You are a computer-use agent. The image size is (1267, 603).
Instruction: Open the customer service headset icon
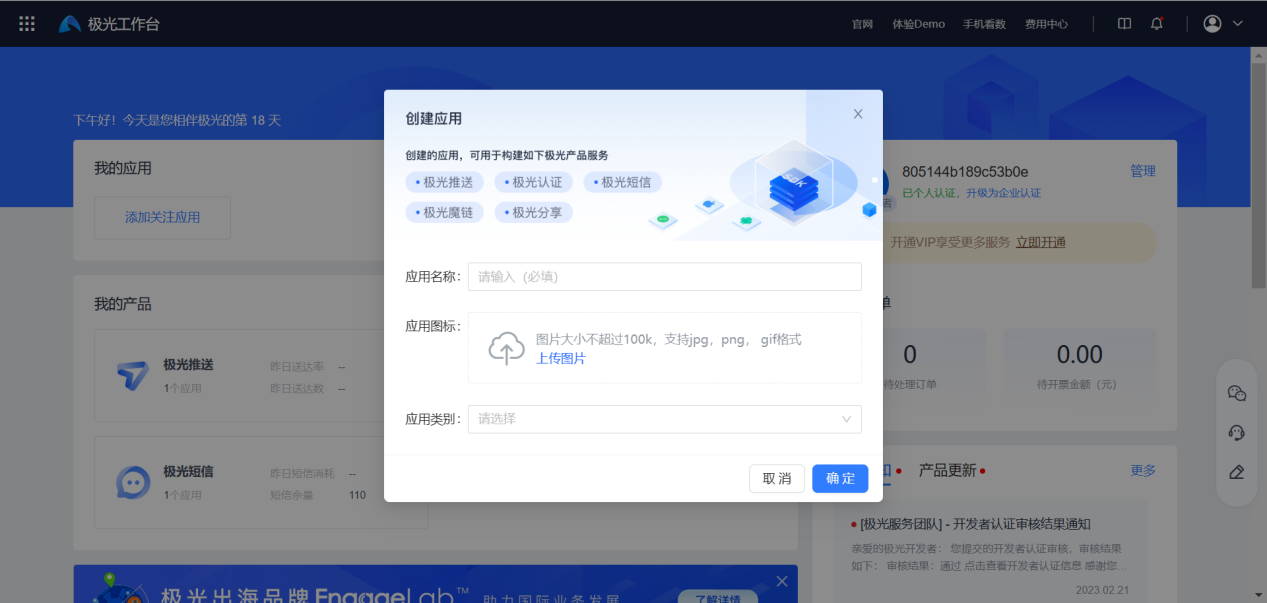pyautogui.click(x=1237, y=433)
